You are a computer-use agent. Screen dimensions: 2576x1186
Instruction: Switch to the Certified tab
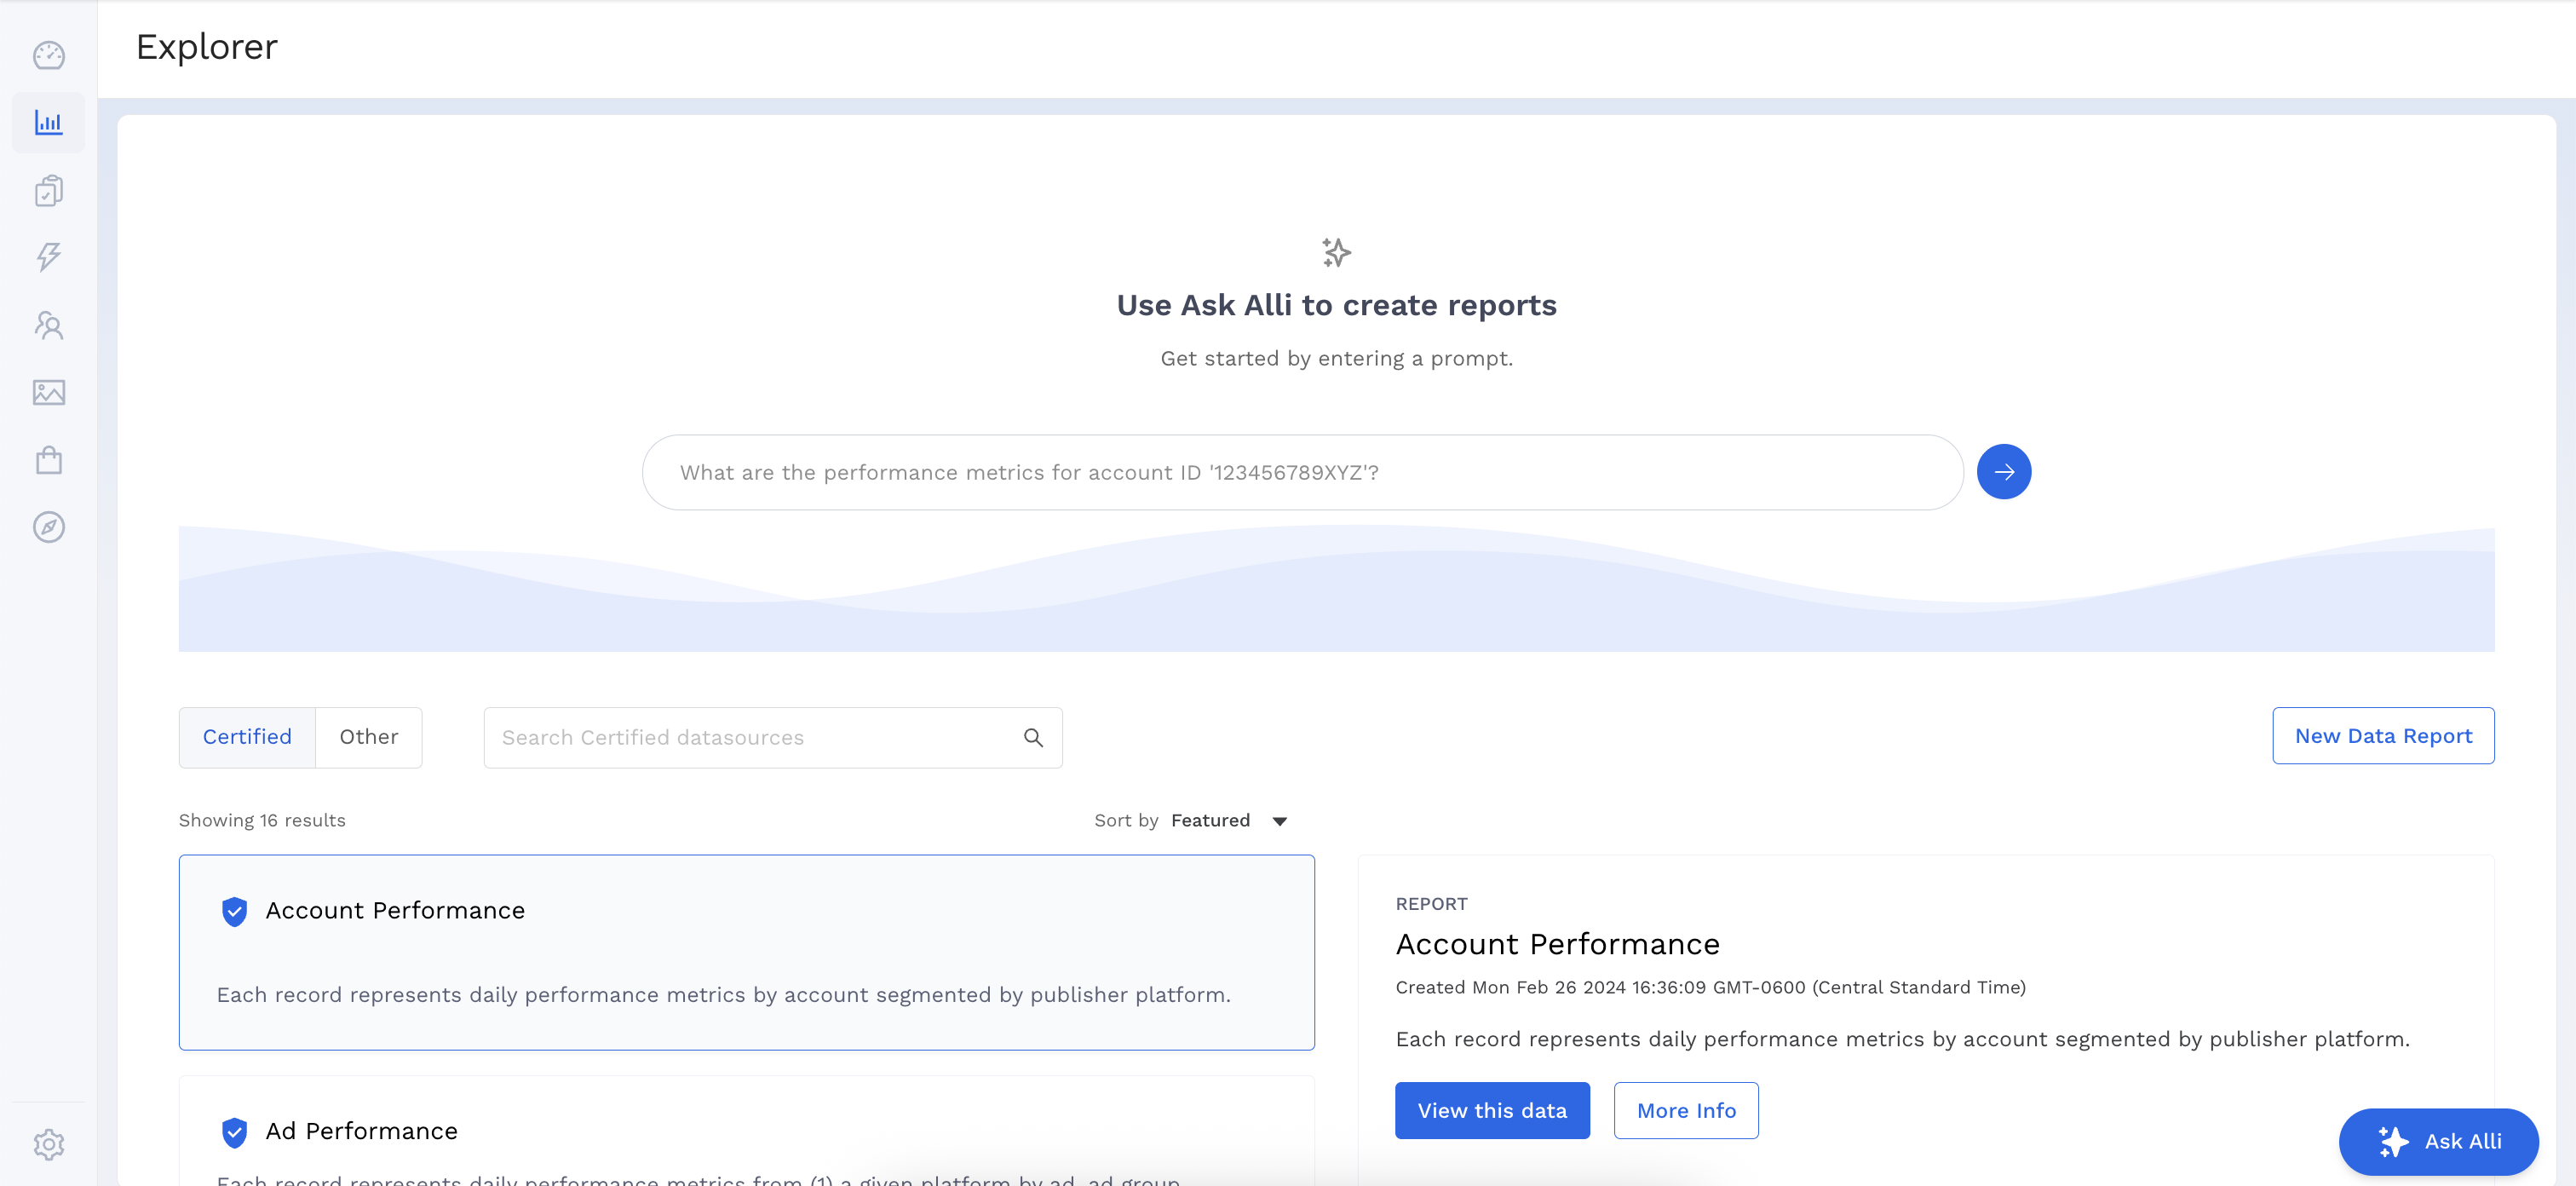coord(247,737)
